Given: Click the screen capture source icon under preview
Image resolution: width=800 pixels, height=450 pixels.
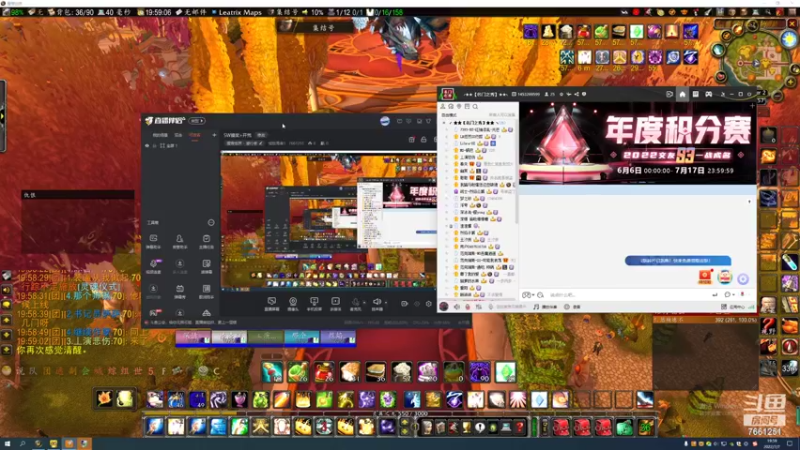Looking at the screenshot, I should (272, 303).
